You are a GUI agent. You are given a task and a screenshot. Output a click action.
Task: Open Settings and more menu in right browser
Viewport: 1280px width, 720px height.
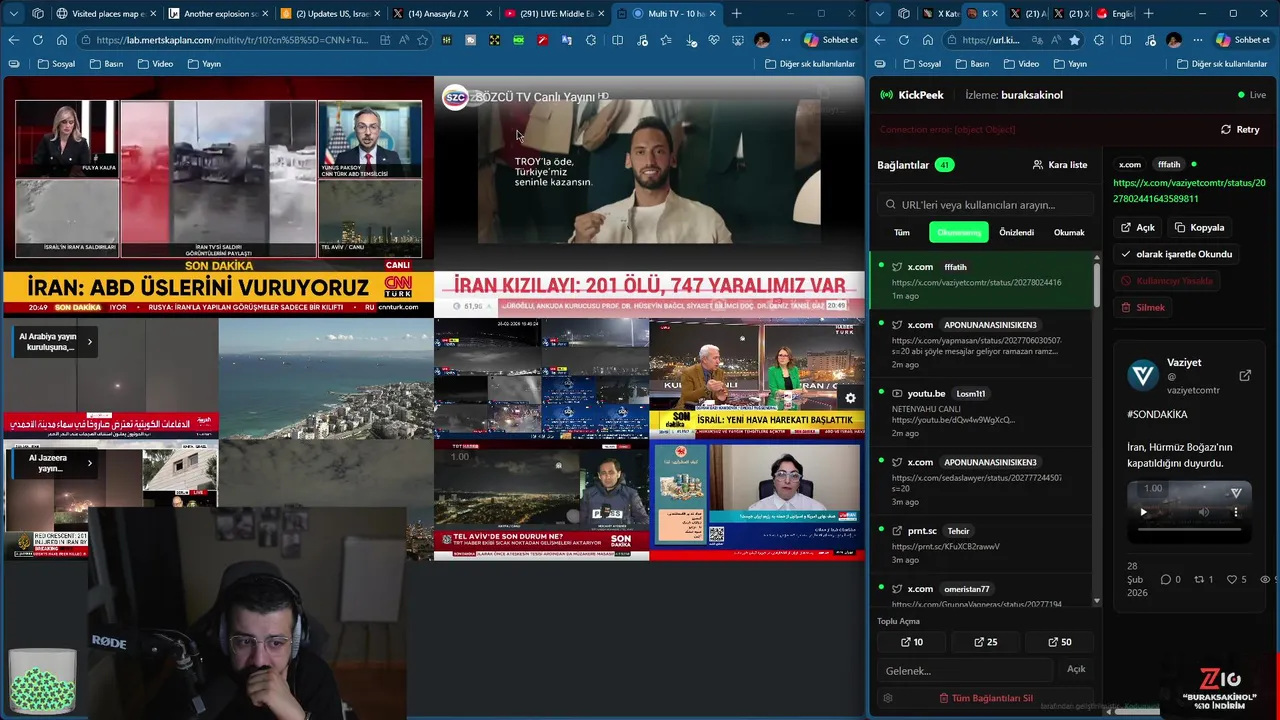point(1199,40)
